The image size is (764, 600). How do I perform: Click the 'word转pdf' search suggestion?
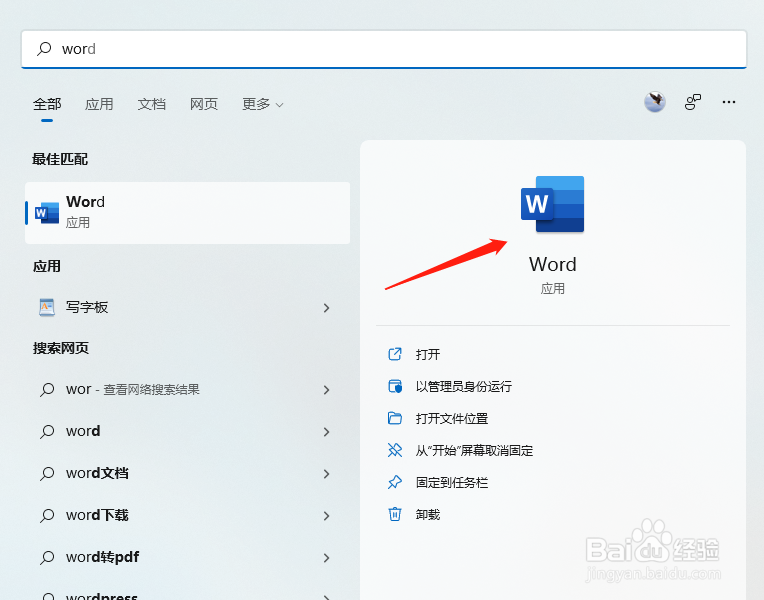pos(188,557)
